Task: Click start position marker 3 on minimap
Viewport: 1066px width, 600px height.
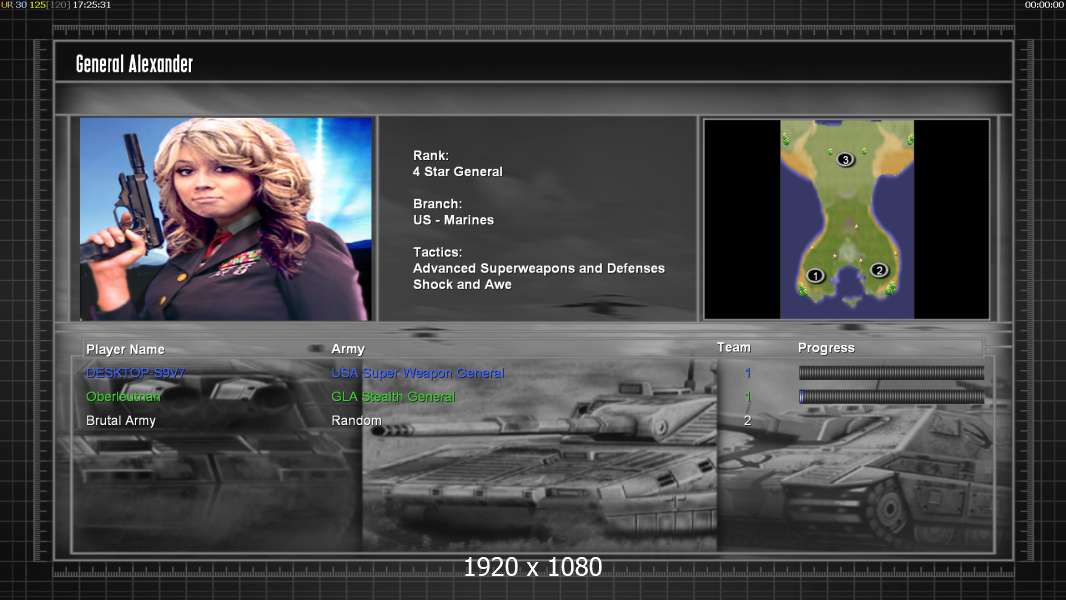Action: [x=845, y=159]
